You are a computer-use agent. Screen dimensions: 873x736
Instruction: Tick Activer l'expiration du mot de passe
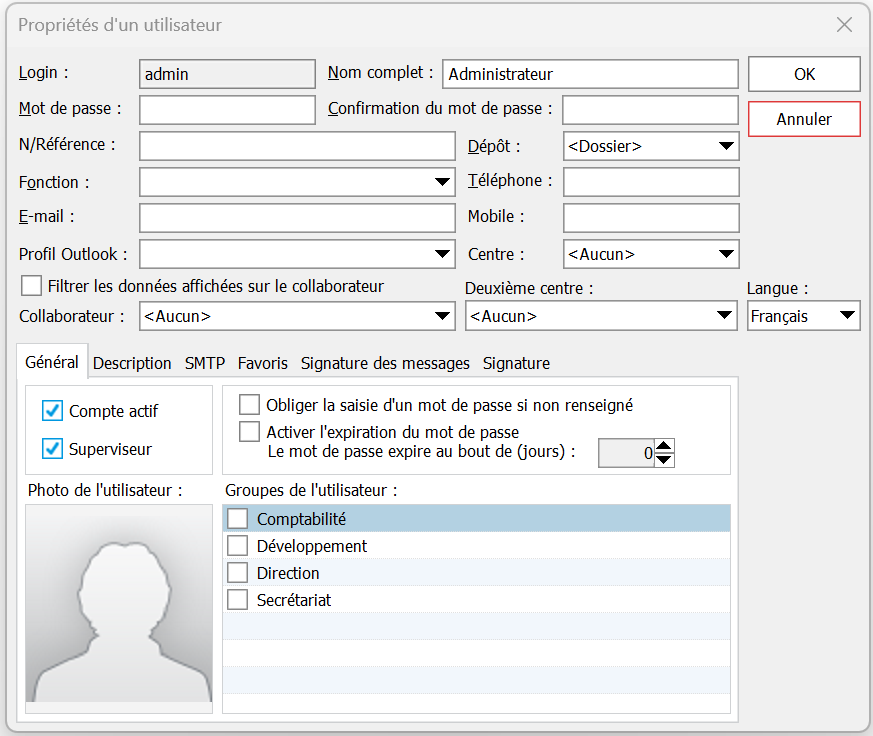click(249, 432)
